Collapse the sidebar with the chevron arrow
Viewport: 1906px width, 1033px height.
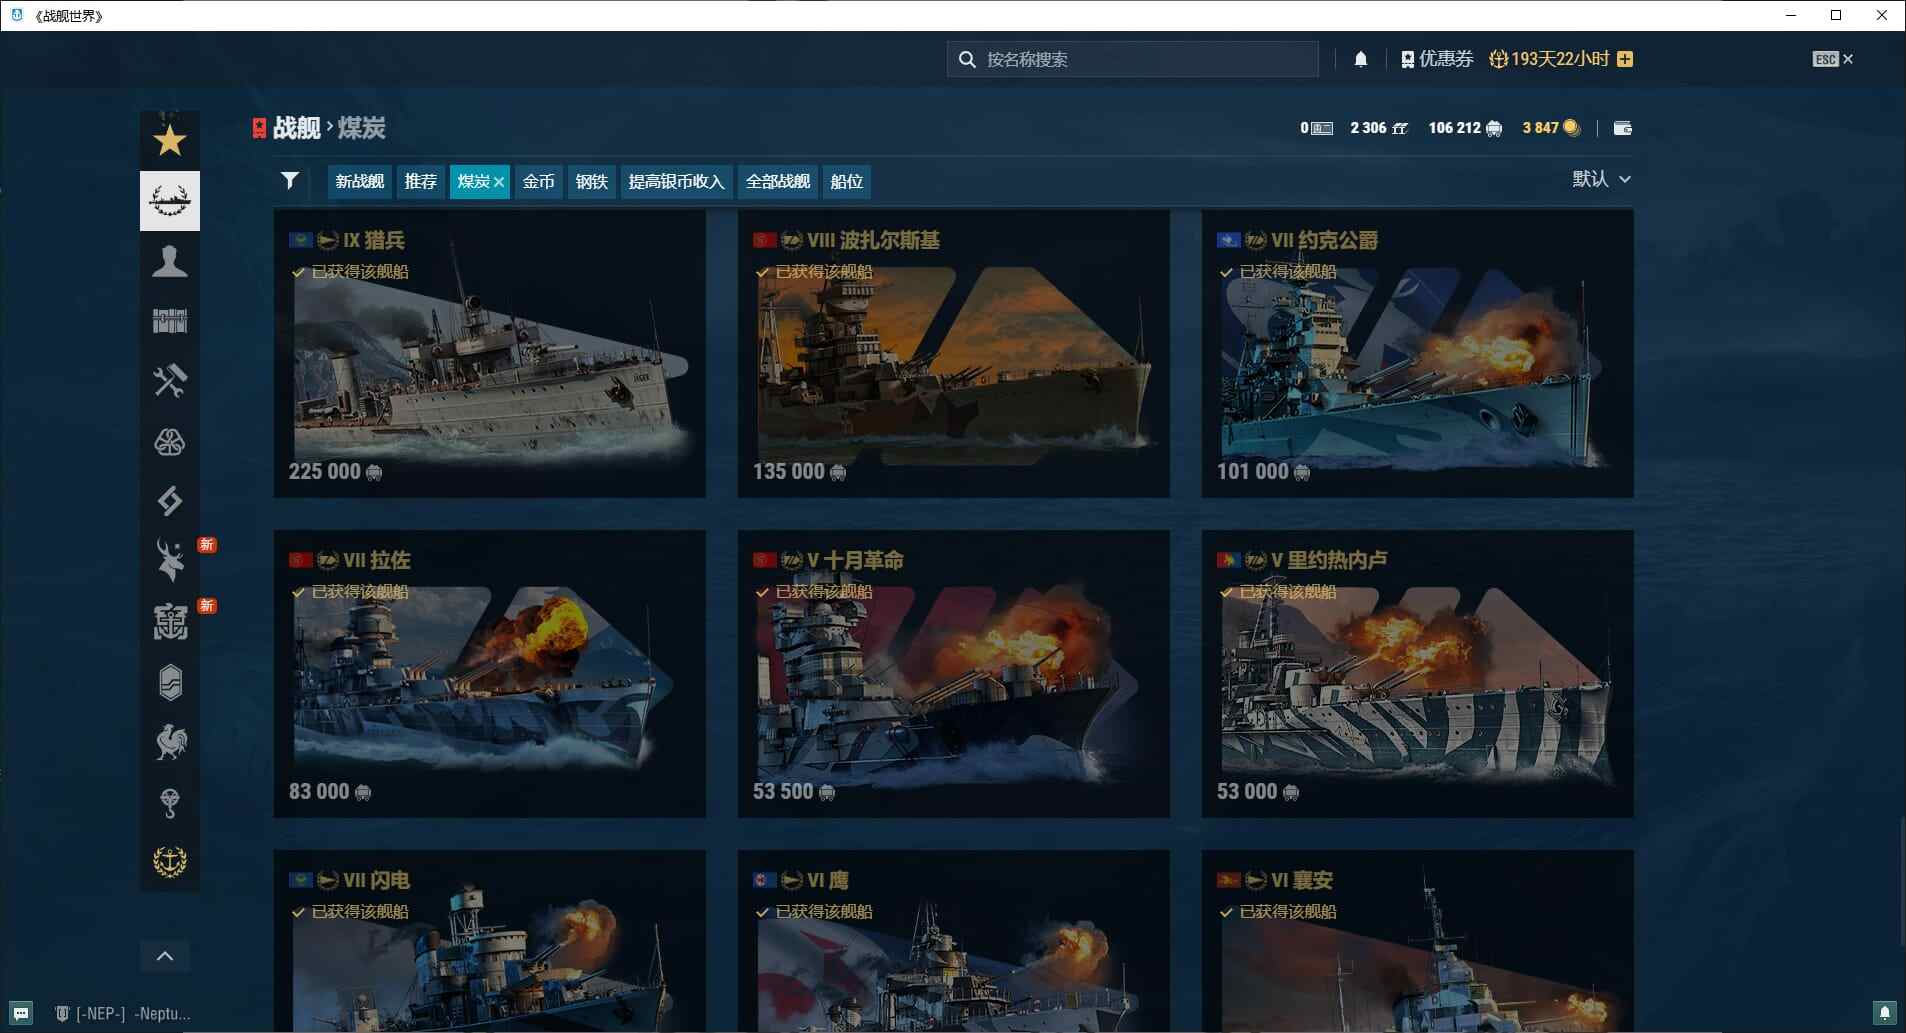(x=165, y=955)
